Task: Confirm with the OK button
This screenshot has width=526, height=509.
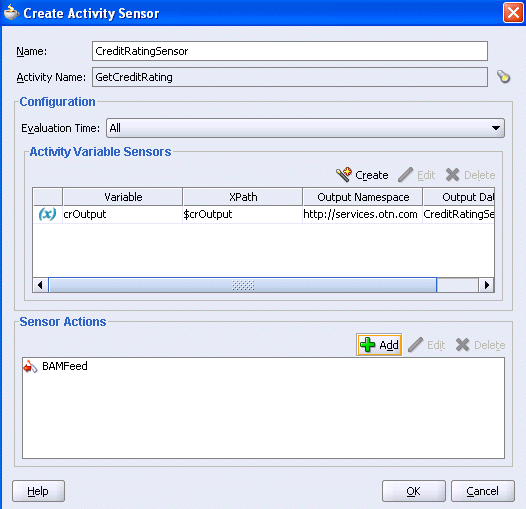Action: 414,491
